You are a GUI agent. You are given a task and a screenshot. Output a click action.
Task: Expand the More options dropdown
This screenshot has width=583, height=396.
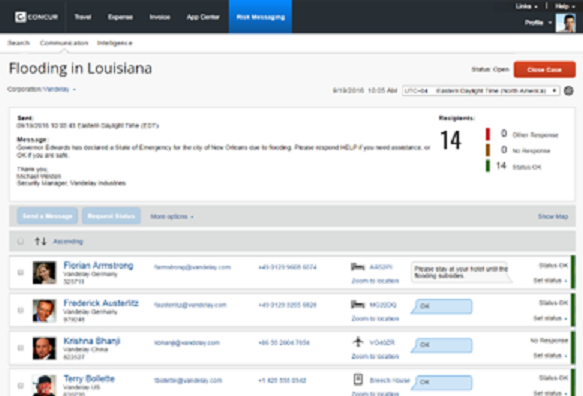click(172, 216)
